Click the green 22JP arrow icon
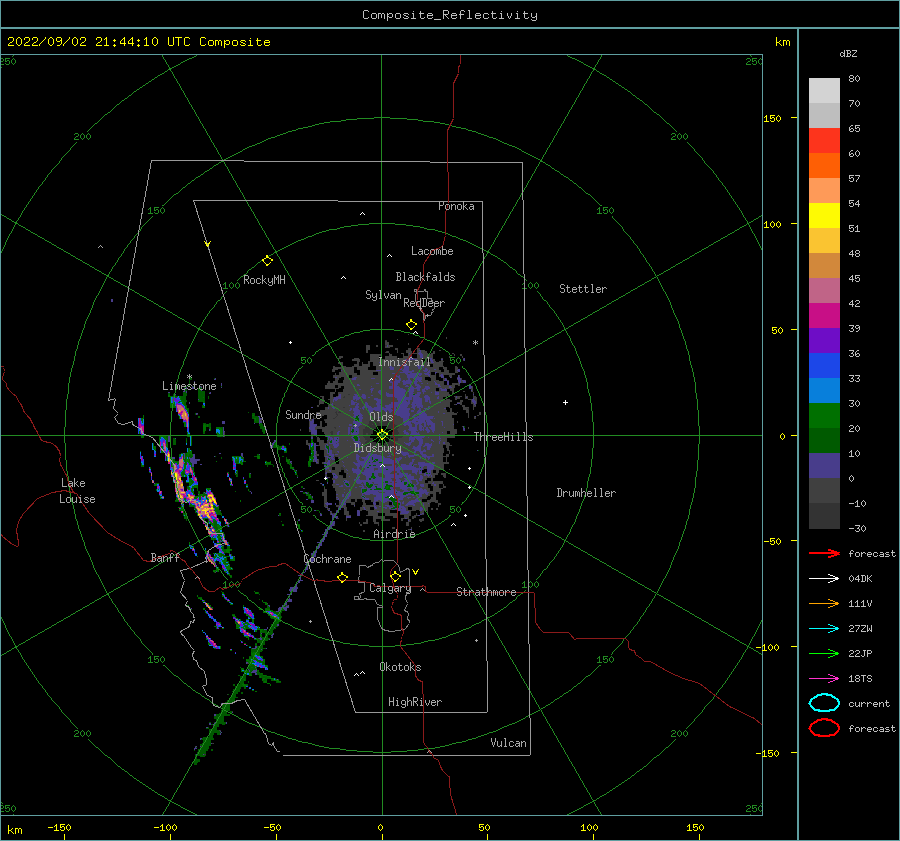 pos(824,653)
